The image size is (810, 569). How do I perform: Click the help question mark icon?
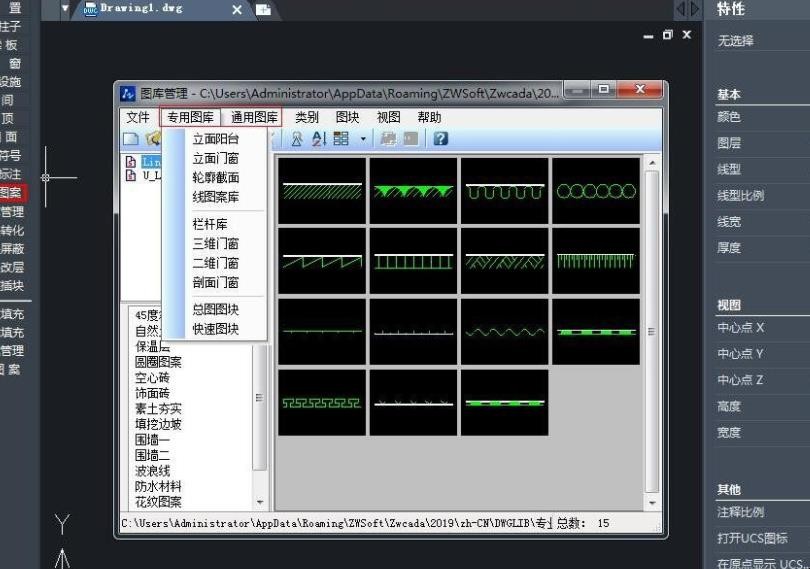pos(440,139)
